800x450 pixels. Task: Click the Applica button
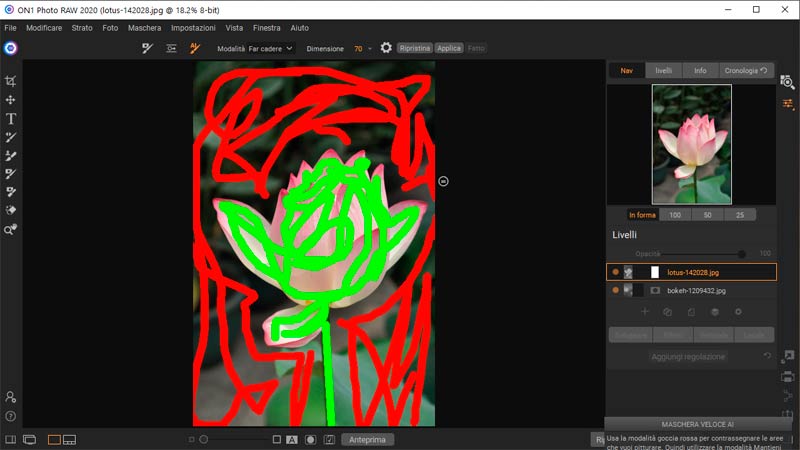click(x=449, y=48)
